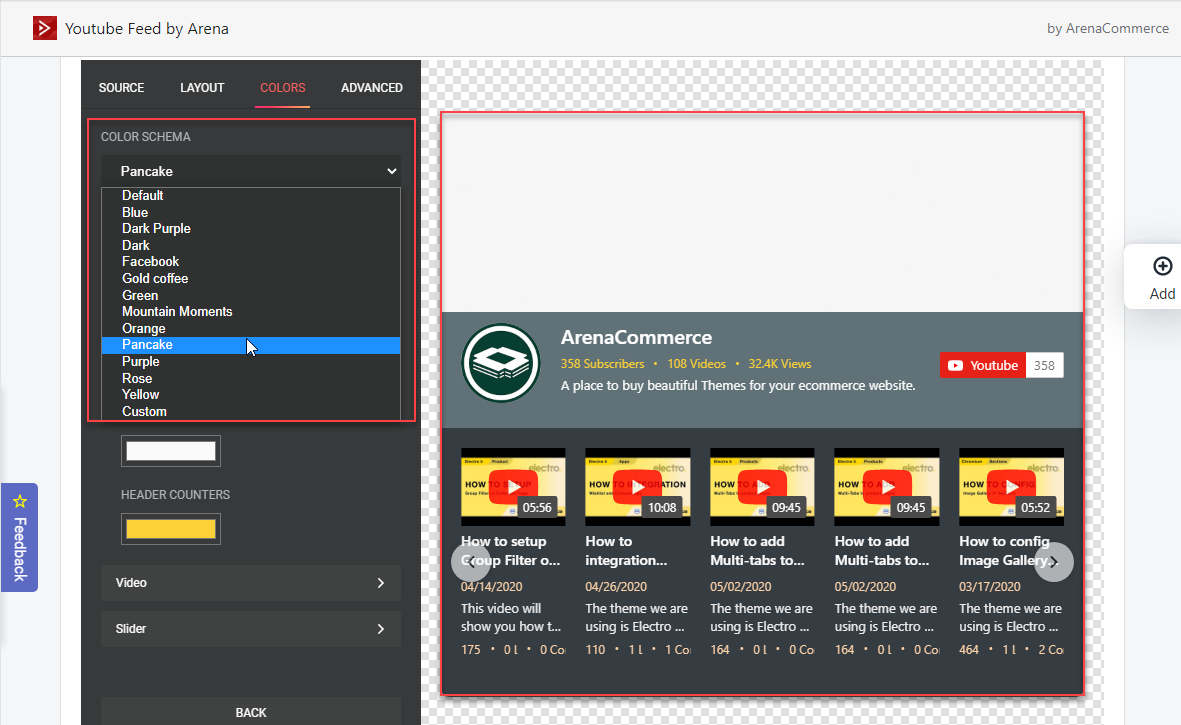Image resolution: width=1181 pixels, height=725 pixels.
Task: Pick the Dark Purple schema option
Action: (251, 229)
